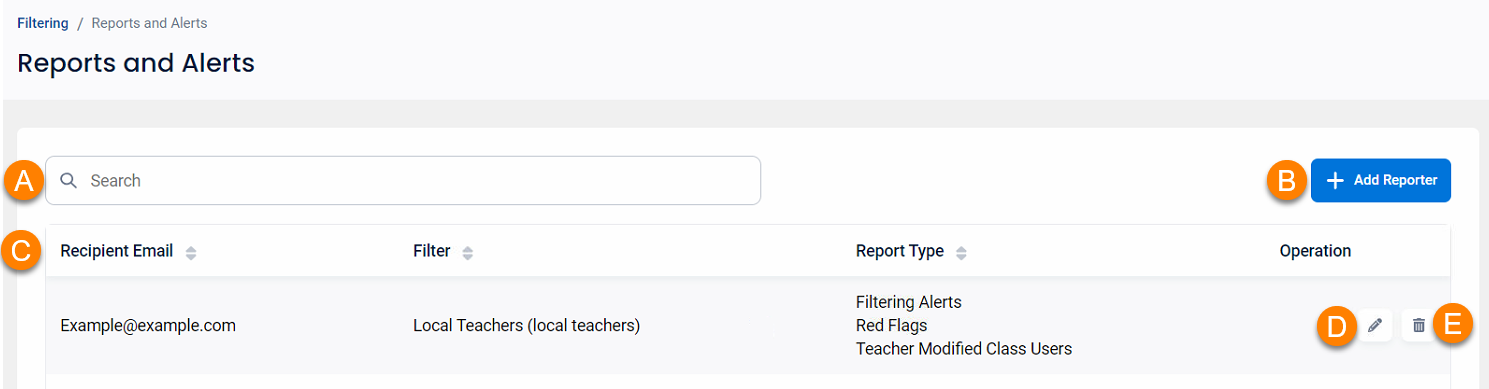
Task: Click the Add Reporter button label
Action: 1395,181
